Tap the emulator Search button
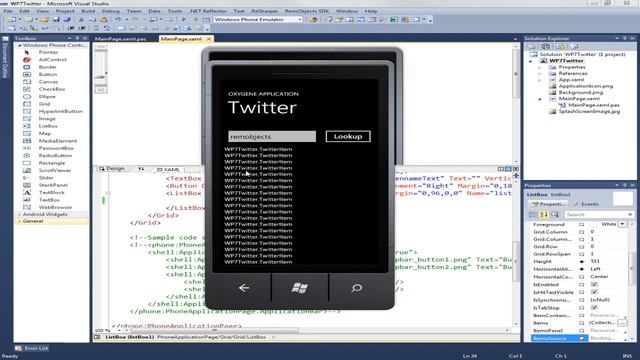 [x=356, y=288]
